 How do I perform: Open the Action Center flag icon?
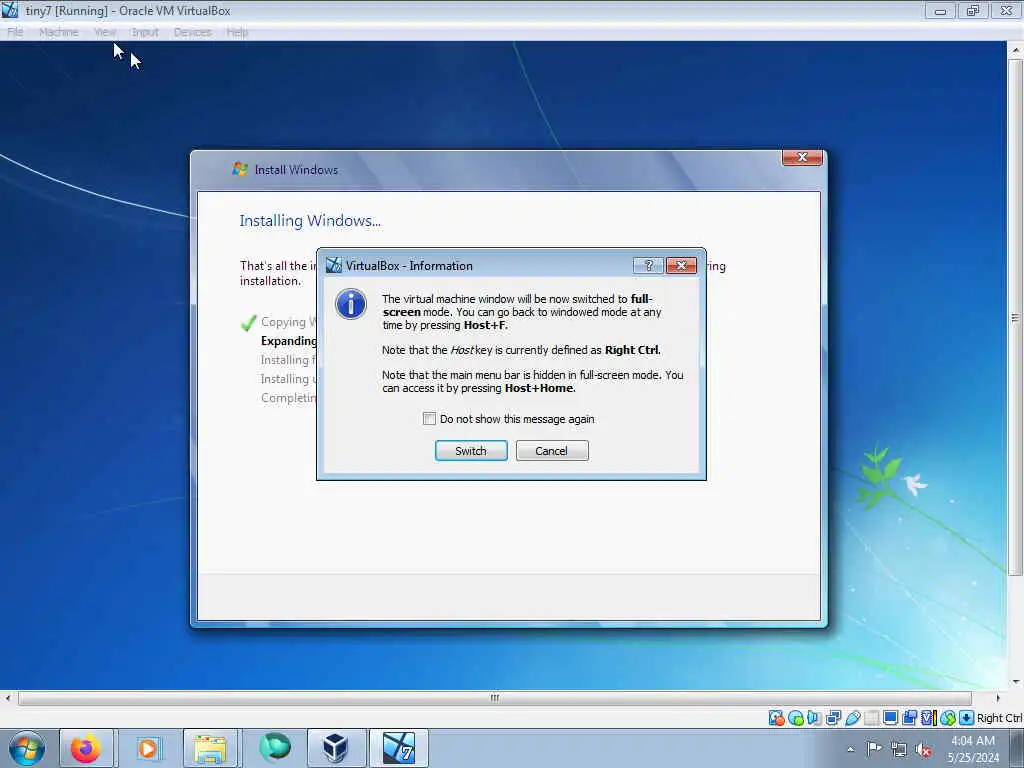coord(874,749)
